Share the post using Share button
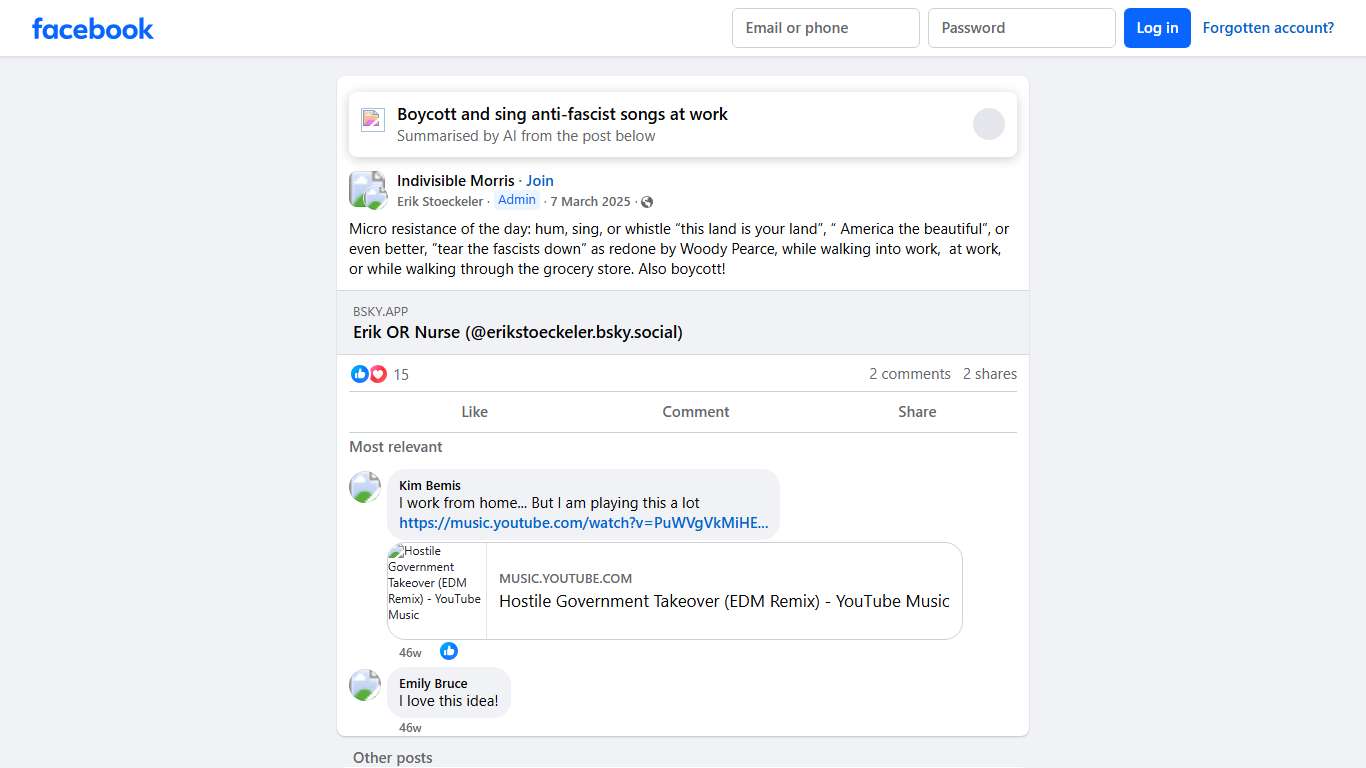 tap(916, 412)
